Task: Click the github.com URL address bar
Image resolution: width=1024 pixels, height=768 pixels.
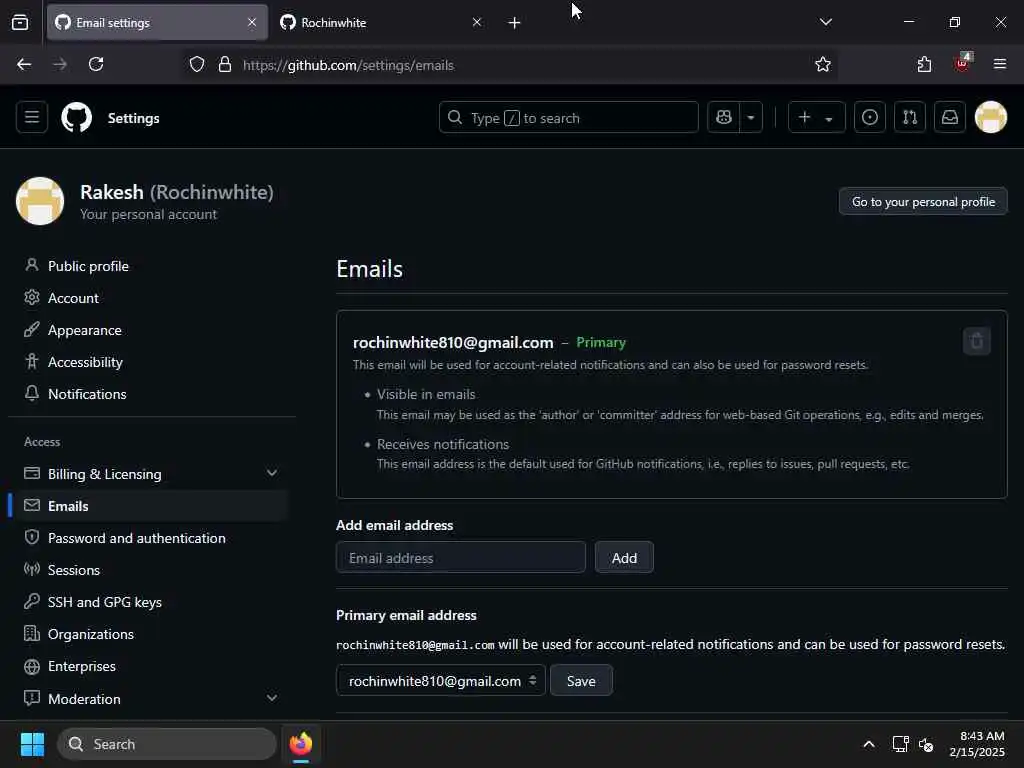Action: (522, 65)
